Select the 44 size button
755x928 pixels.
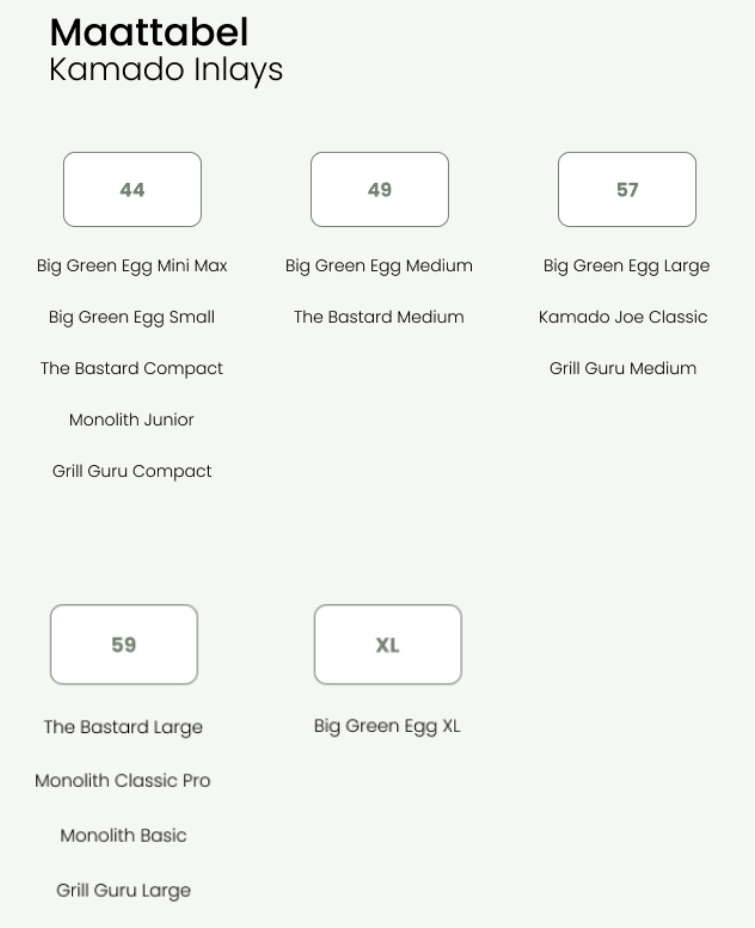pos(133,189)
